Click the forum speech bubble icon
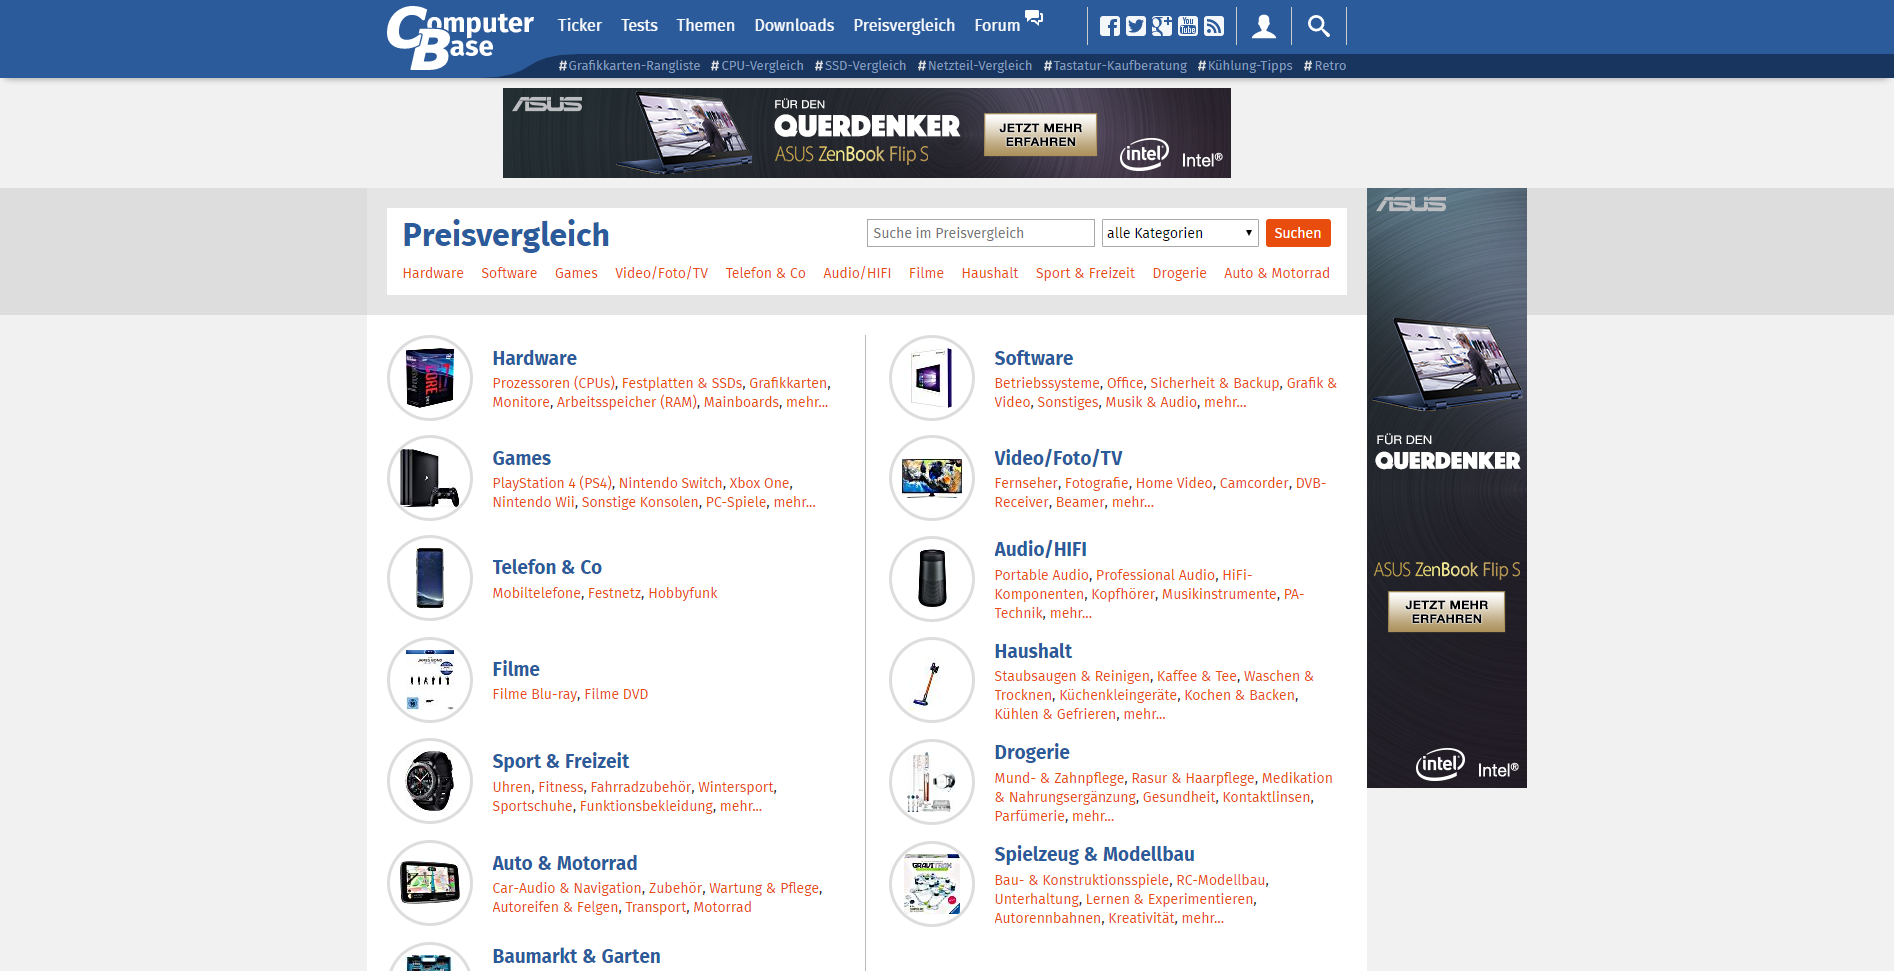Viewport: 1894px width, 971px height. (x=1034, y=18)
